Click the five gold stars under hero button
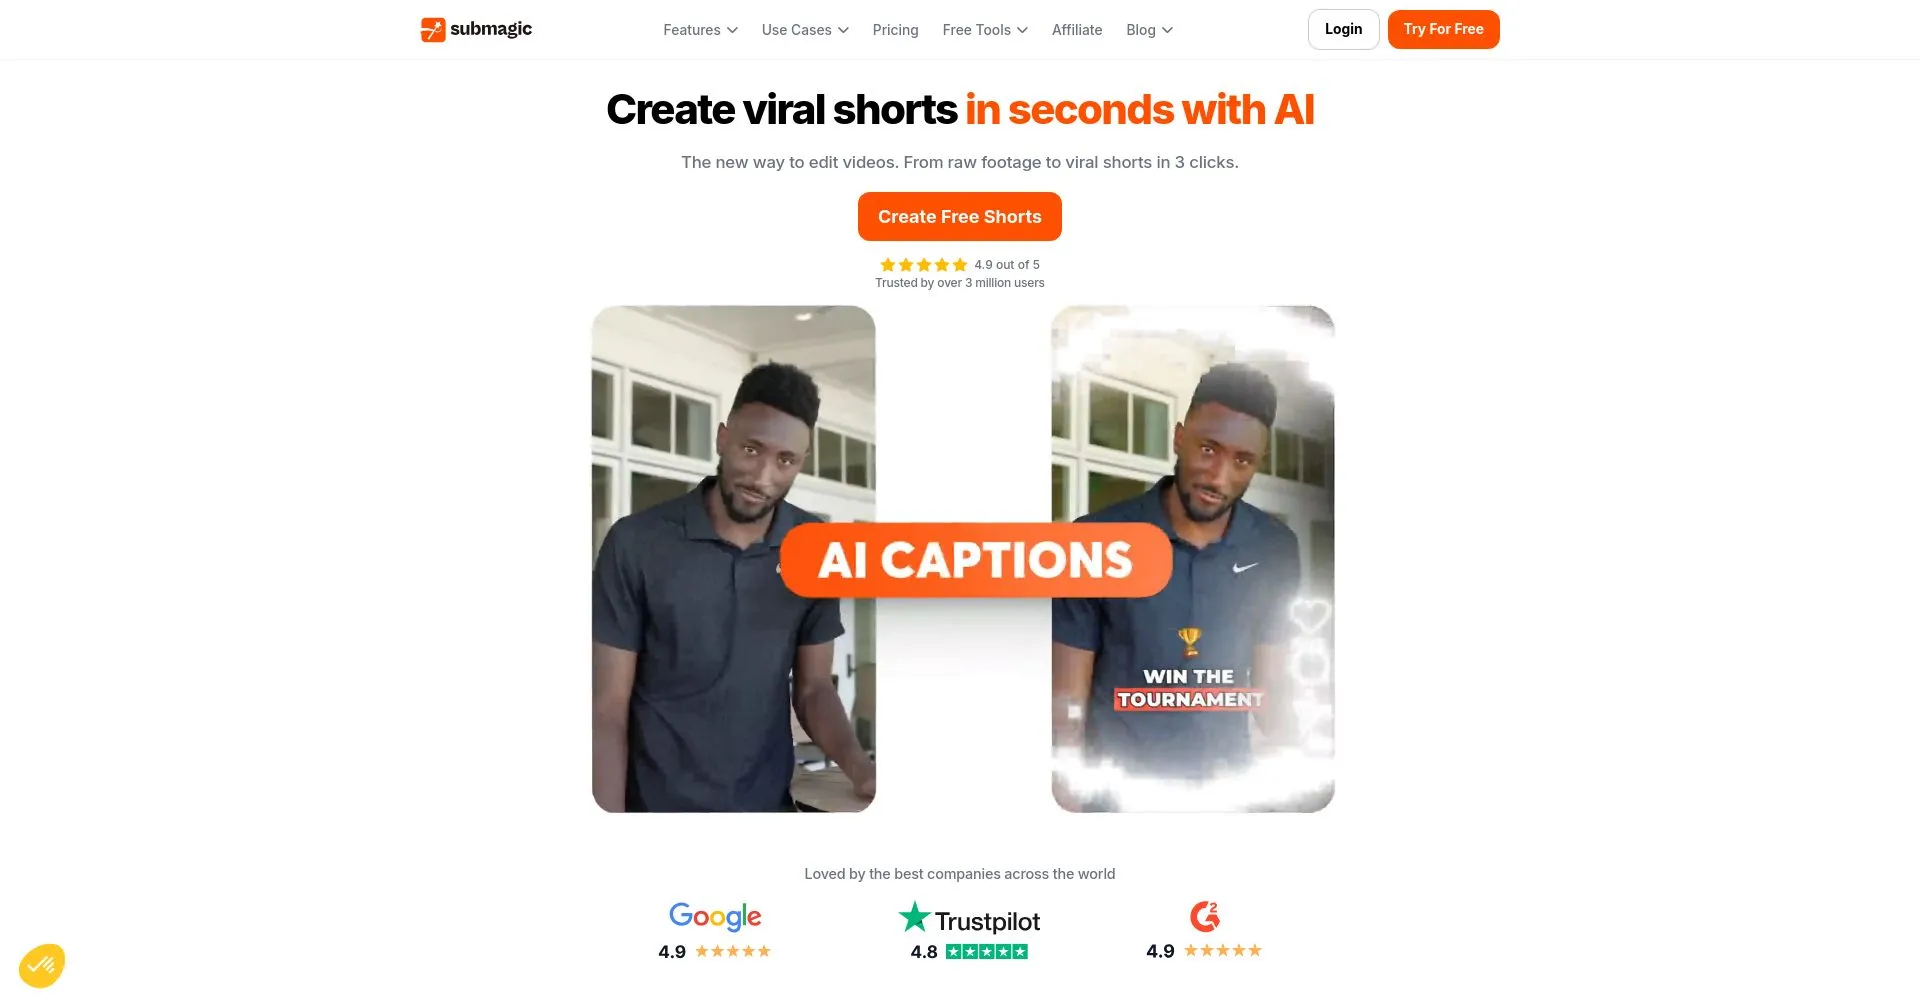Screen dimensions: 1920x1000 (x=923, y=265)
